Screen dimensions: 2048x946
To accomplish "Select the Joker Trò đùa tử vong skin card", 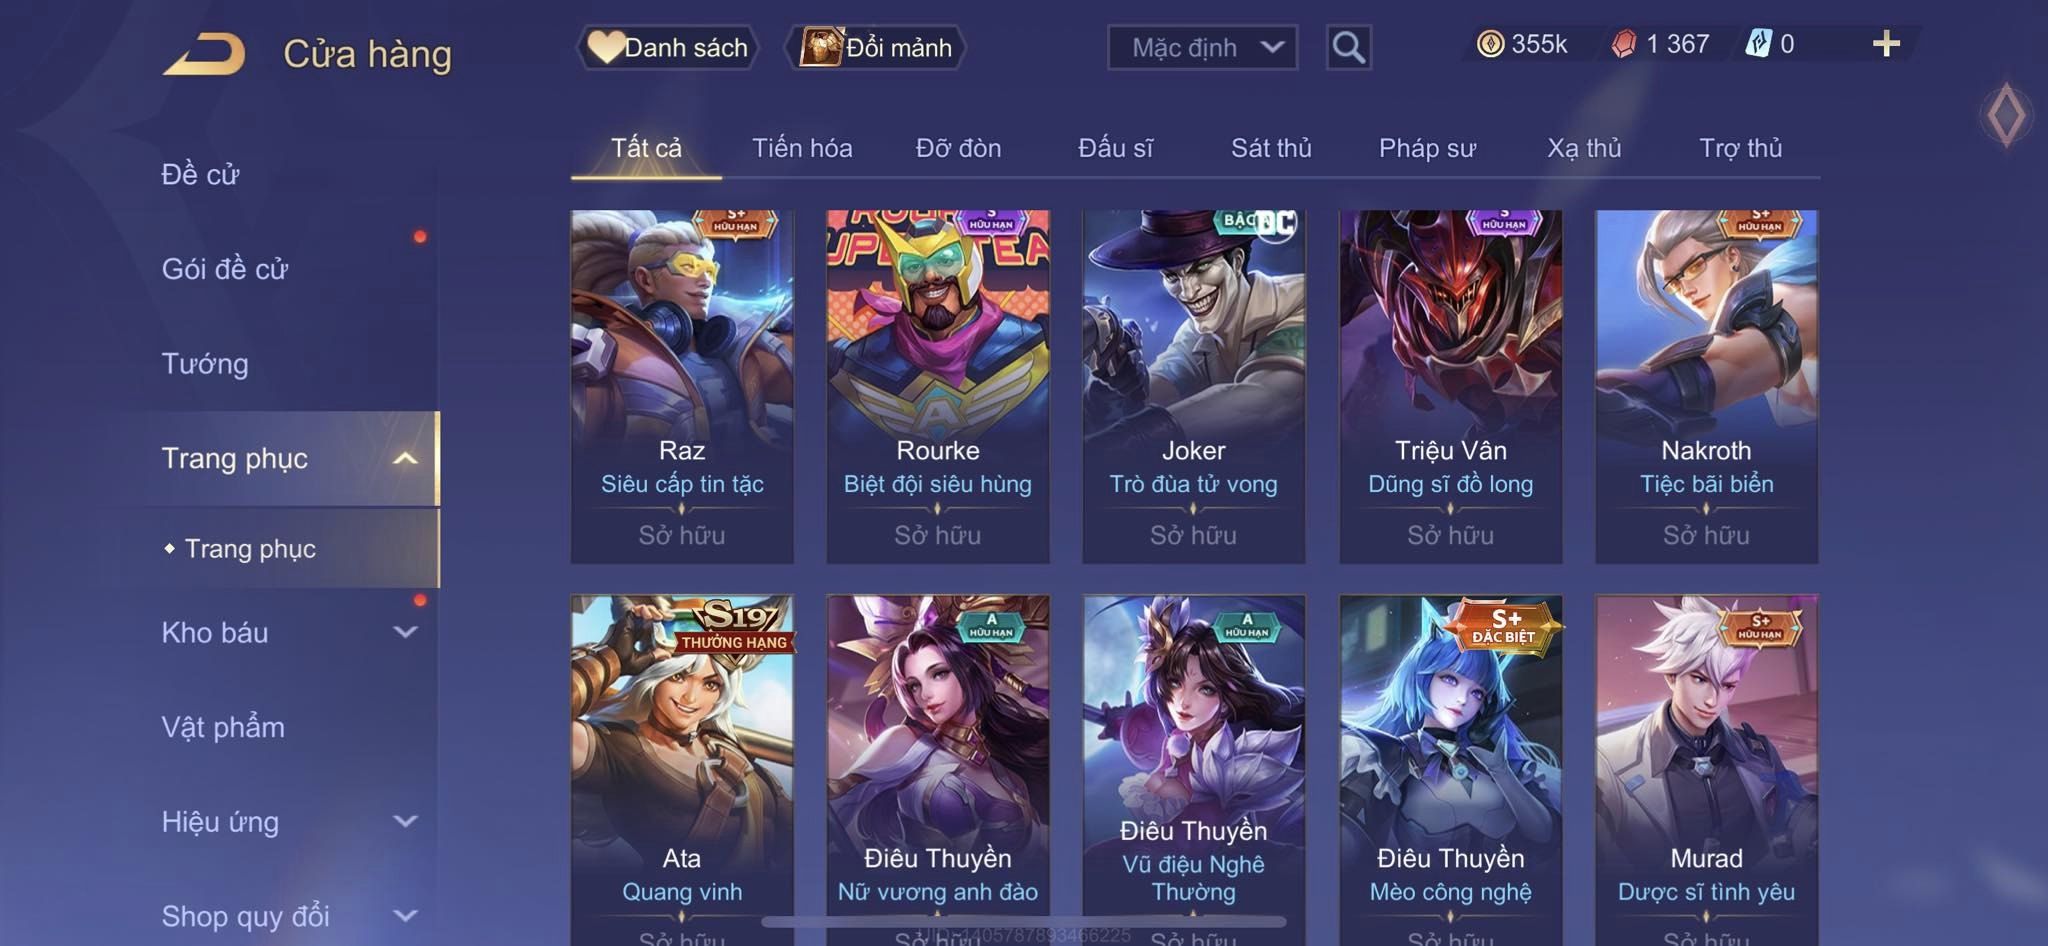I will [1193, 386].
